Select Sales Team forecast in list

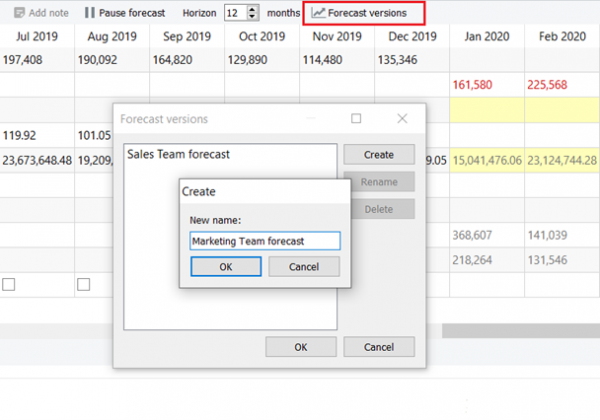(178, 155)
